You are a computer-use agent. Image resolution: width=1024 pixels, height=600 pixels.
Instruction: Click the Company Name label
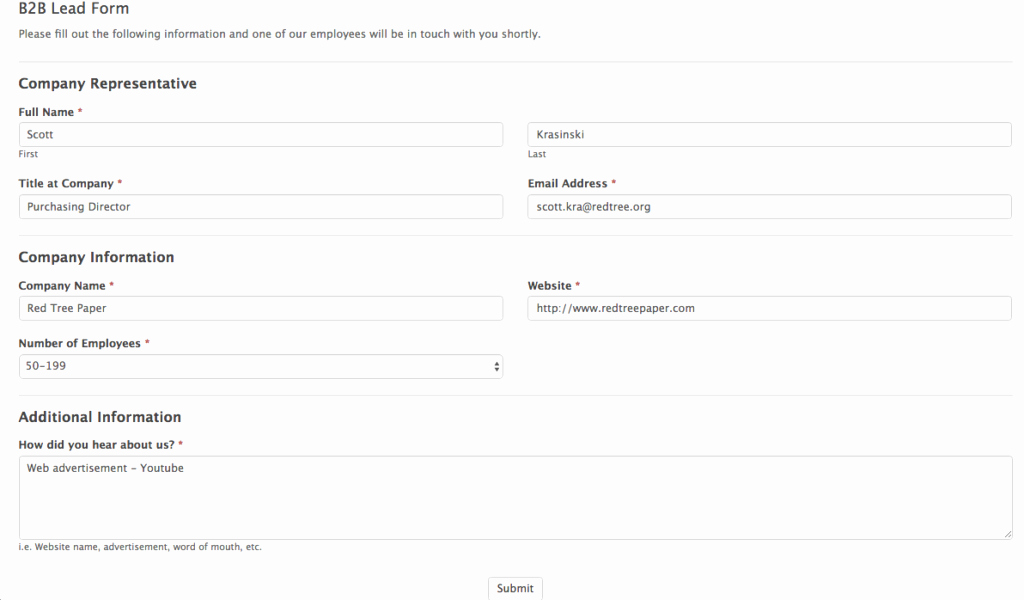click(61, 285)
